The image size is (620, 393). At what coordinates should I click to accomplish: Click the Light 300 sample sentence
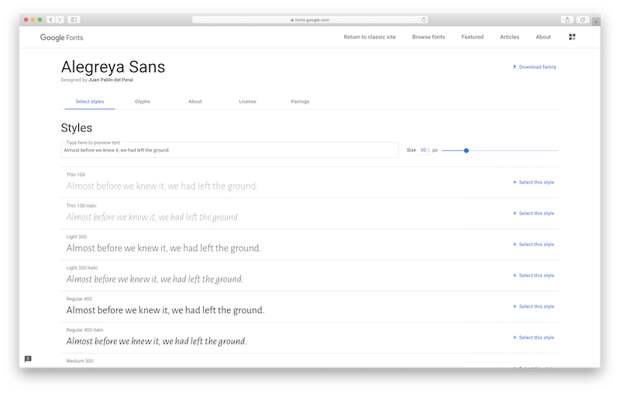point(163,248)
